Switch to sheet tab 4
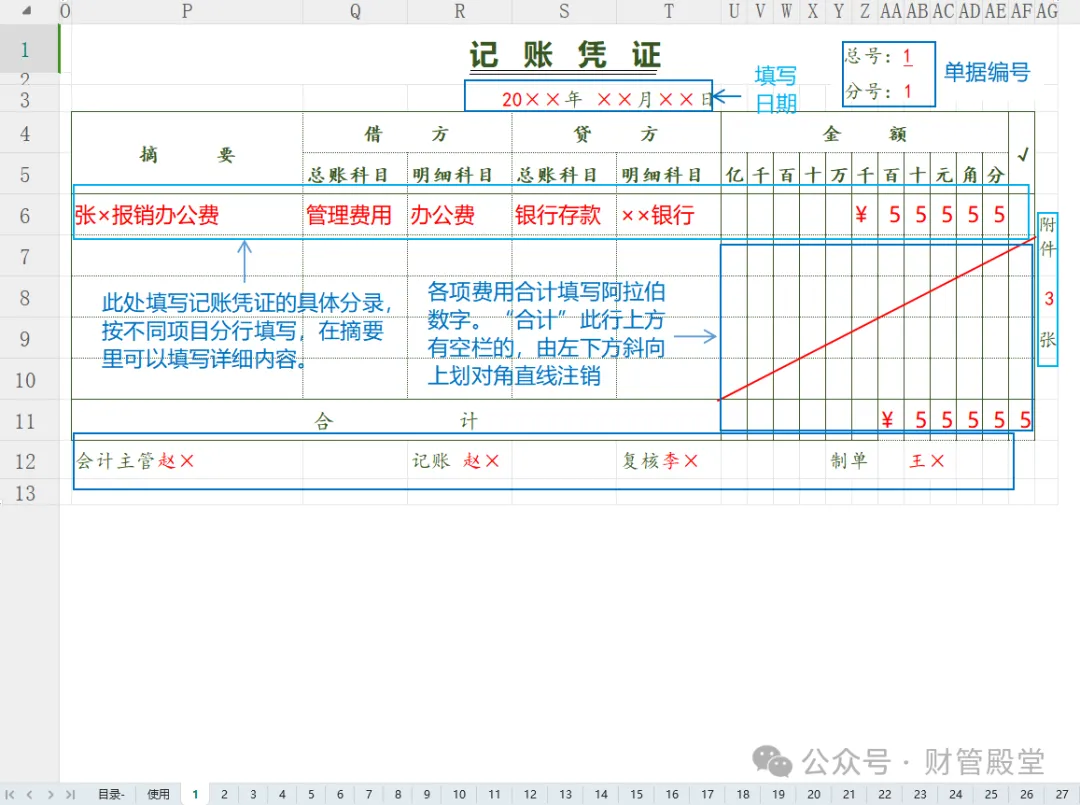Screen dimensions: 1080x805 [x=282, y=794]
